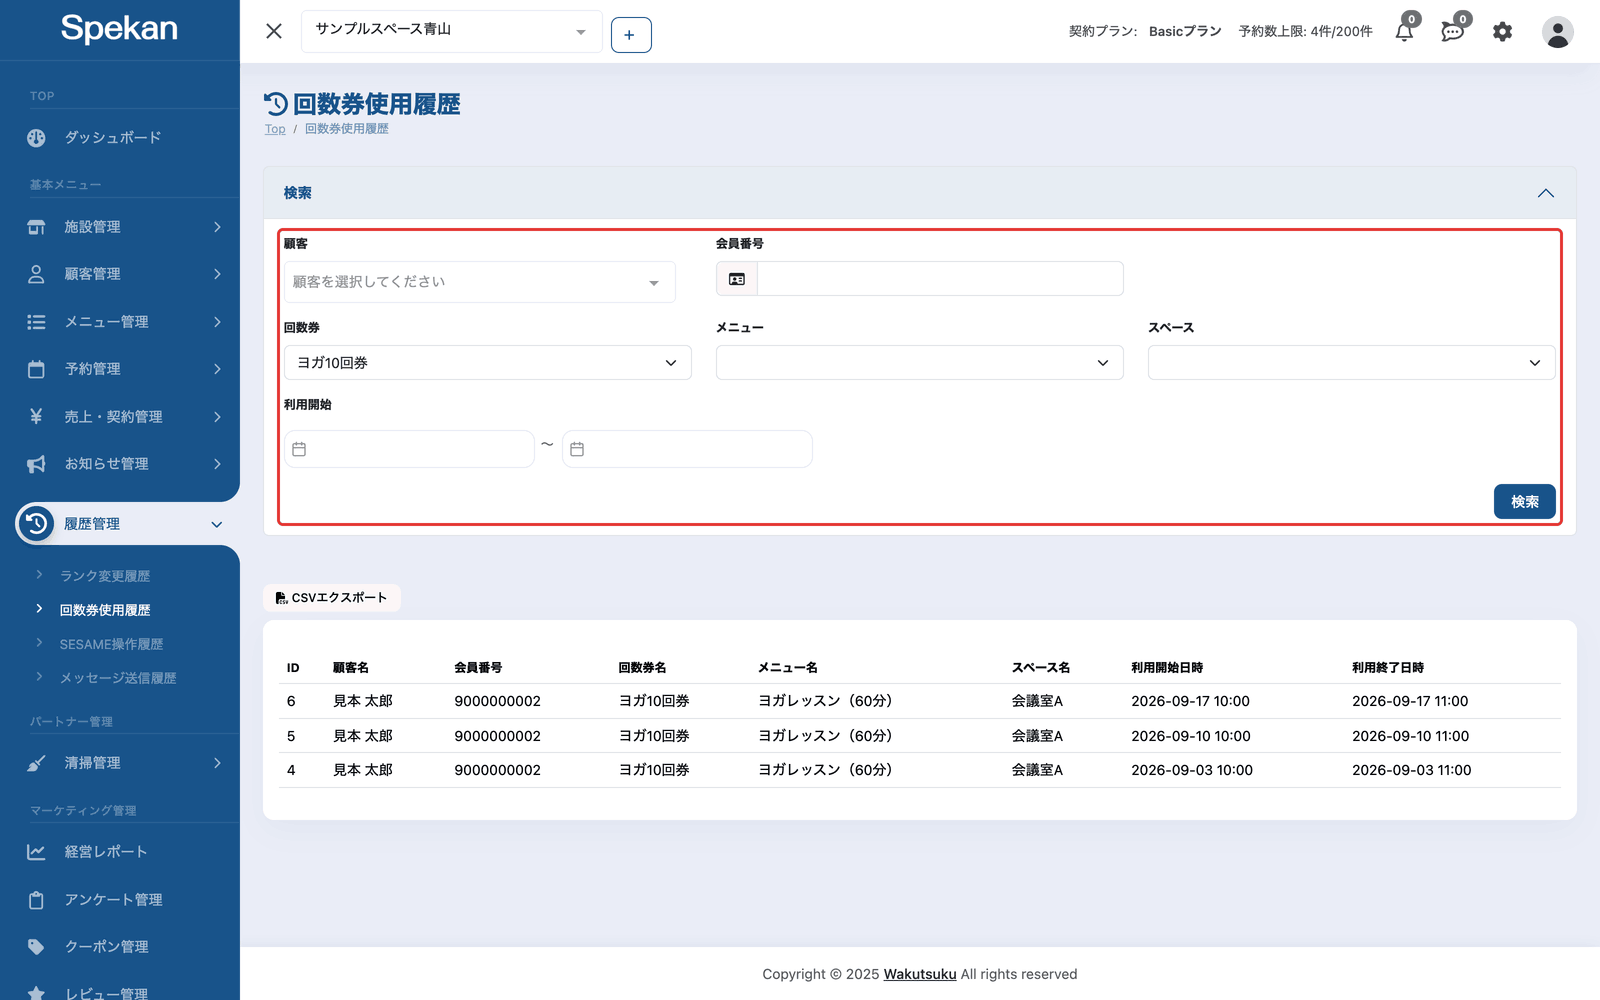Click the calendar icon in end date field

pyautogui.click(x=577, y=449)
